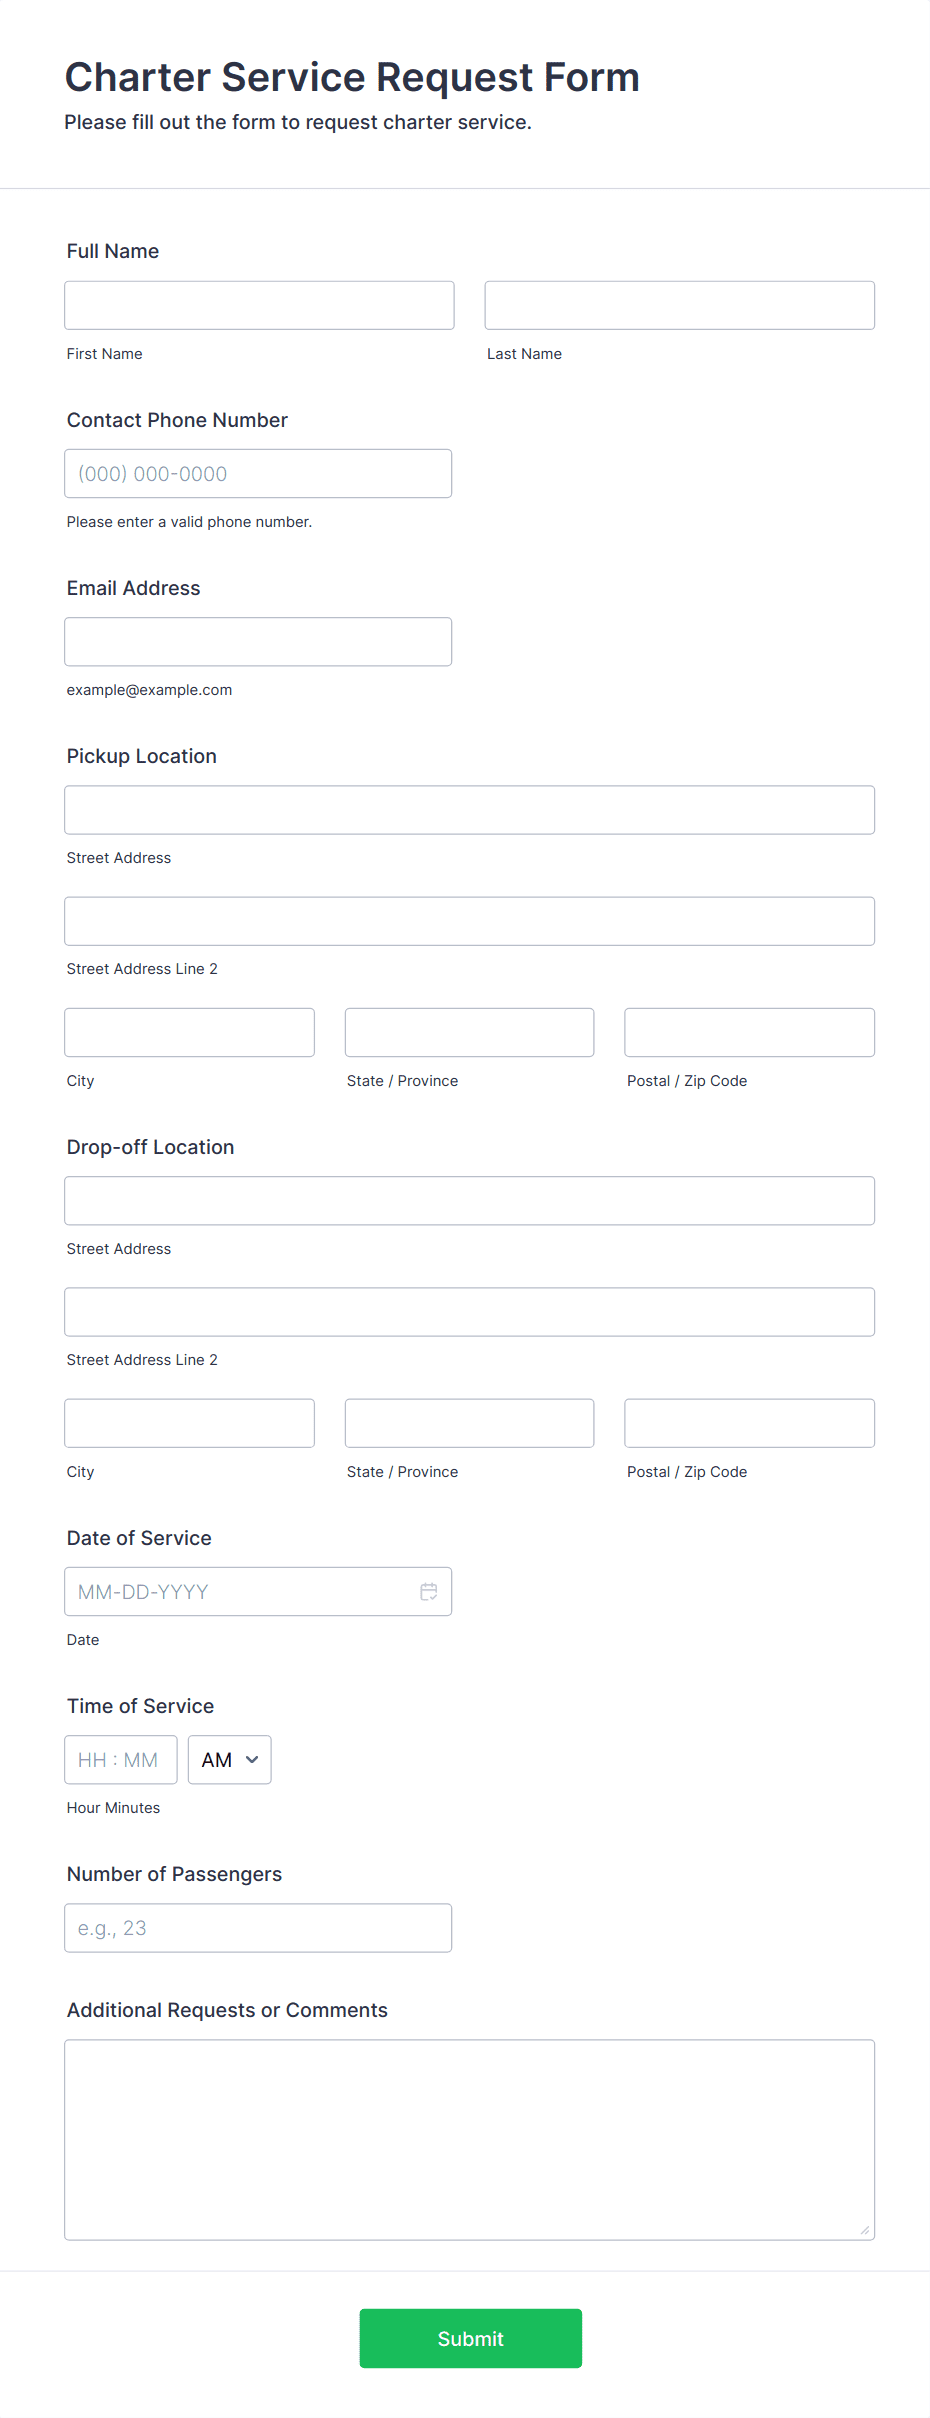Viewport: 930px width, 2418px height.
Task: Click the Number of Passengers field
Action: tap(258, 1927)
